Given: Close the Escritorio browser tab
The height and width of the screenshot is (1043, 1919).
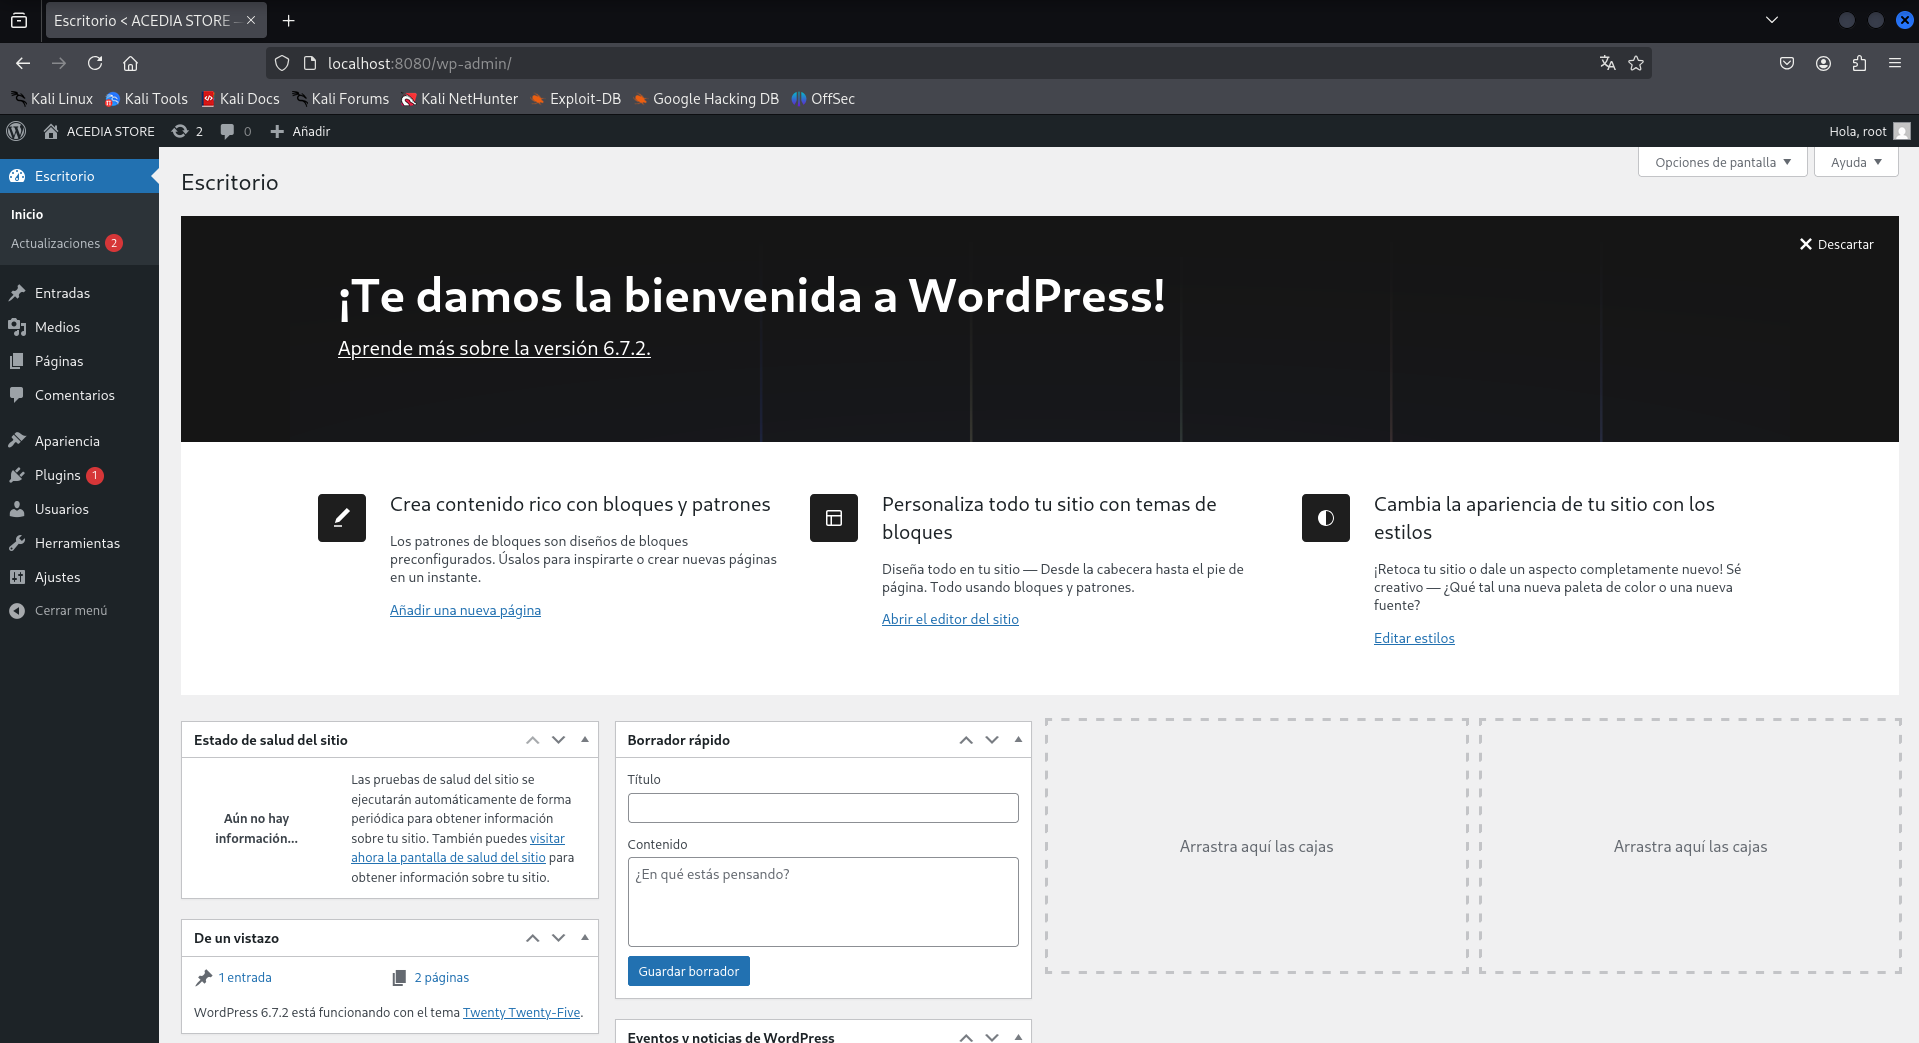Looking at the screenshot, I should coord(251,20).
